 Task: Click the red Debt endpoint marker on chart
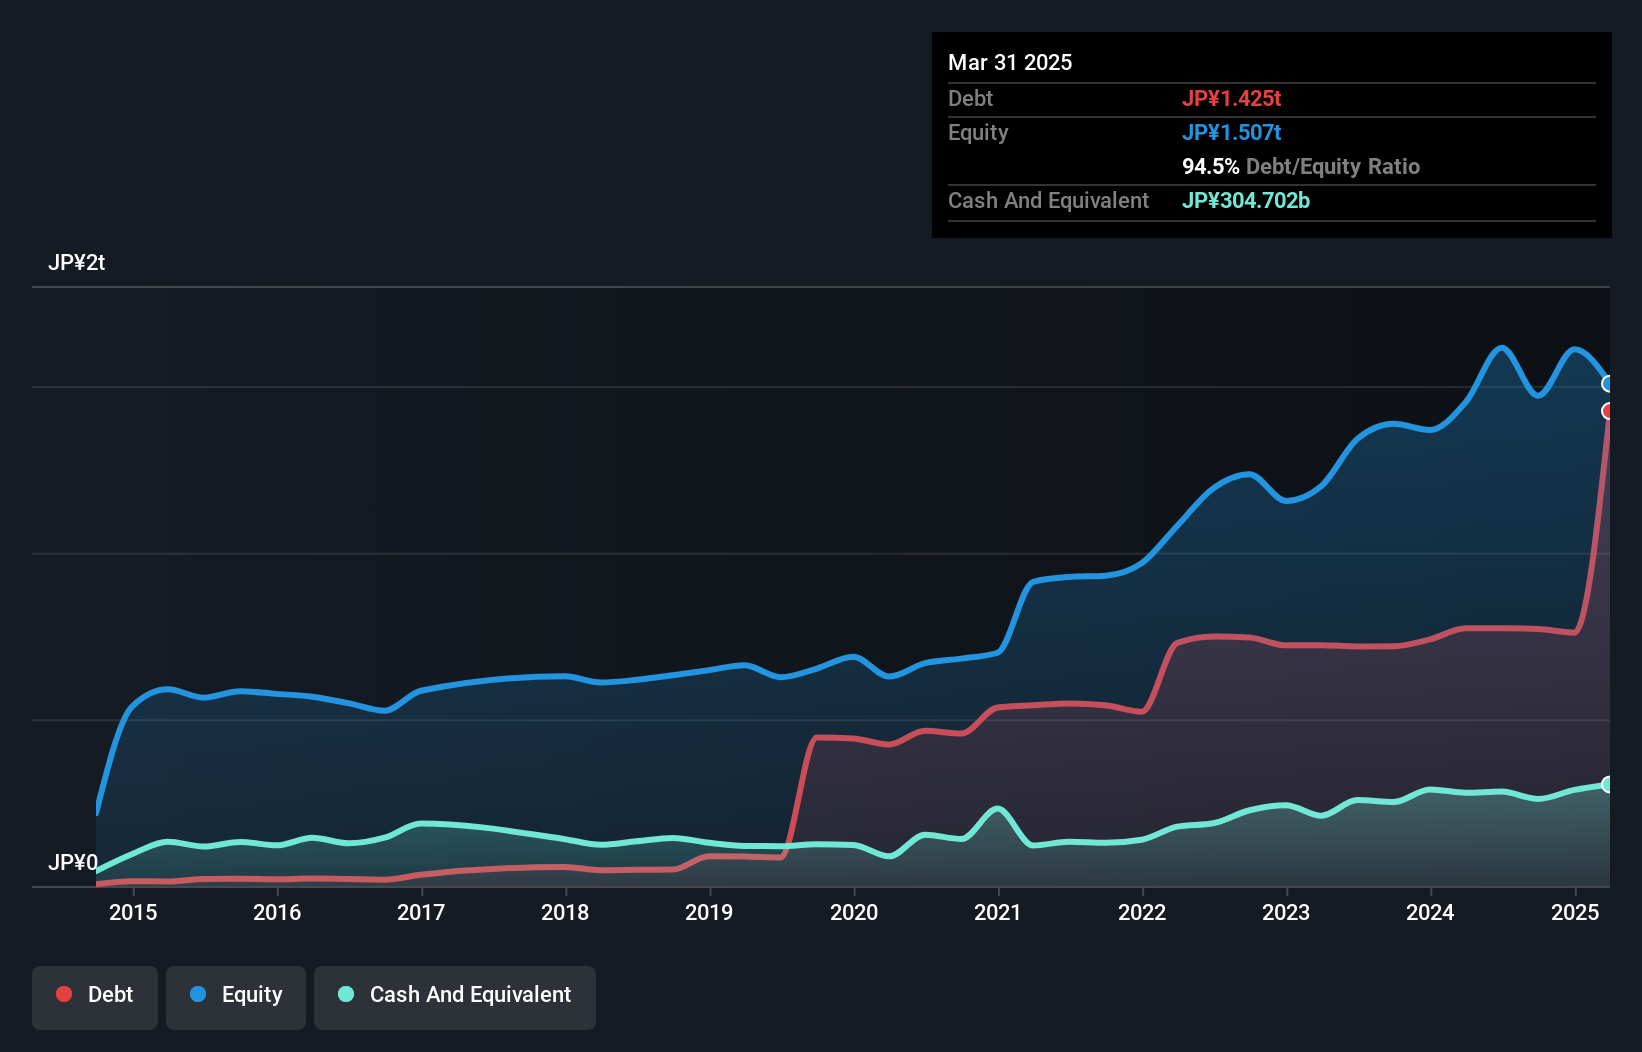1607,411
